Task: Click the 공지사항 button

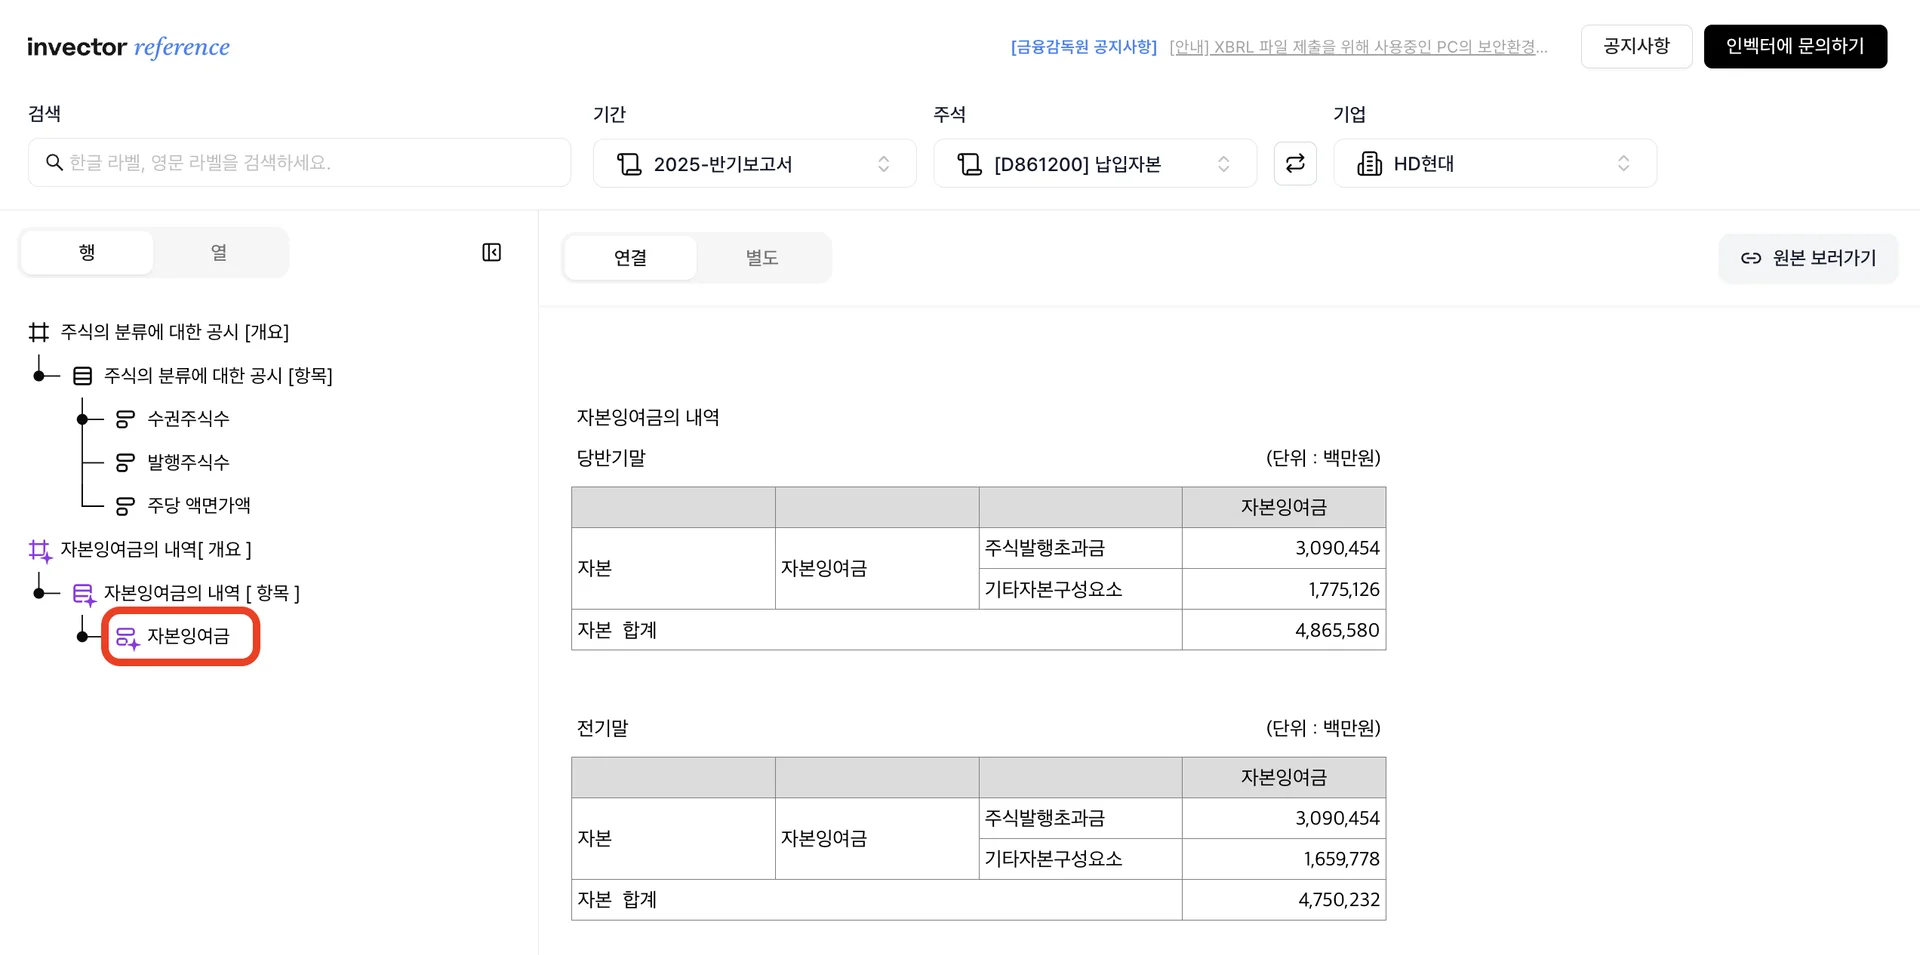Action: click(x=1636, y=46)
